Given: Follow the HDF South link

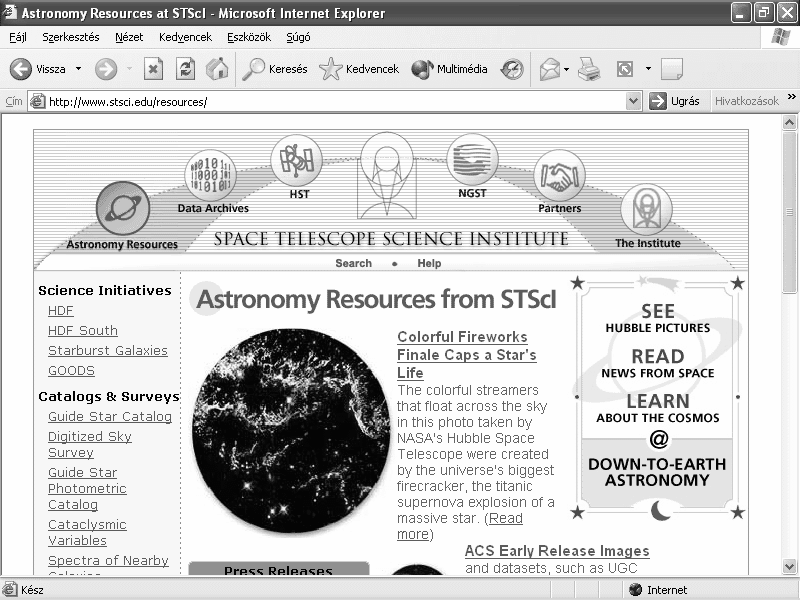Looking at the screenshot, I should tap(83, 331).
